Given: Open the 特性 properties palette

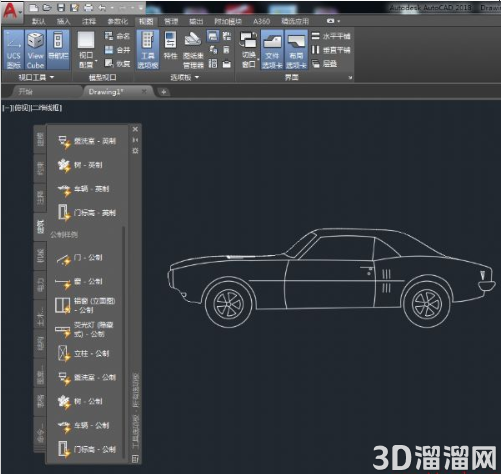Looking at the screenshot, I should pos(170,46).
